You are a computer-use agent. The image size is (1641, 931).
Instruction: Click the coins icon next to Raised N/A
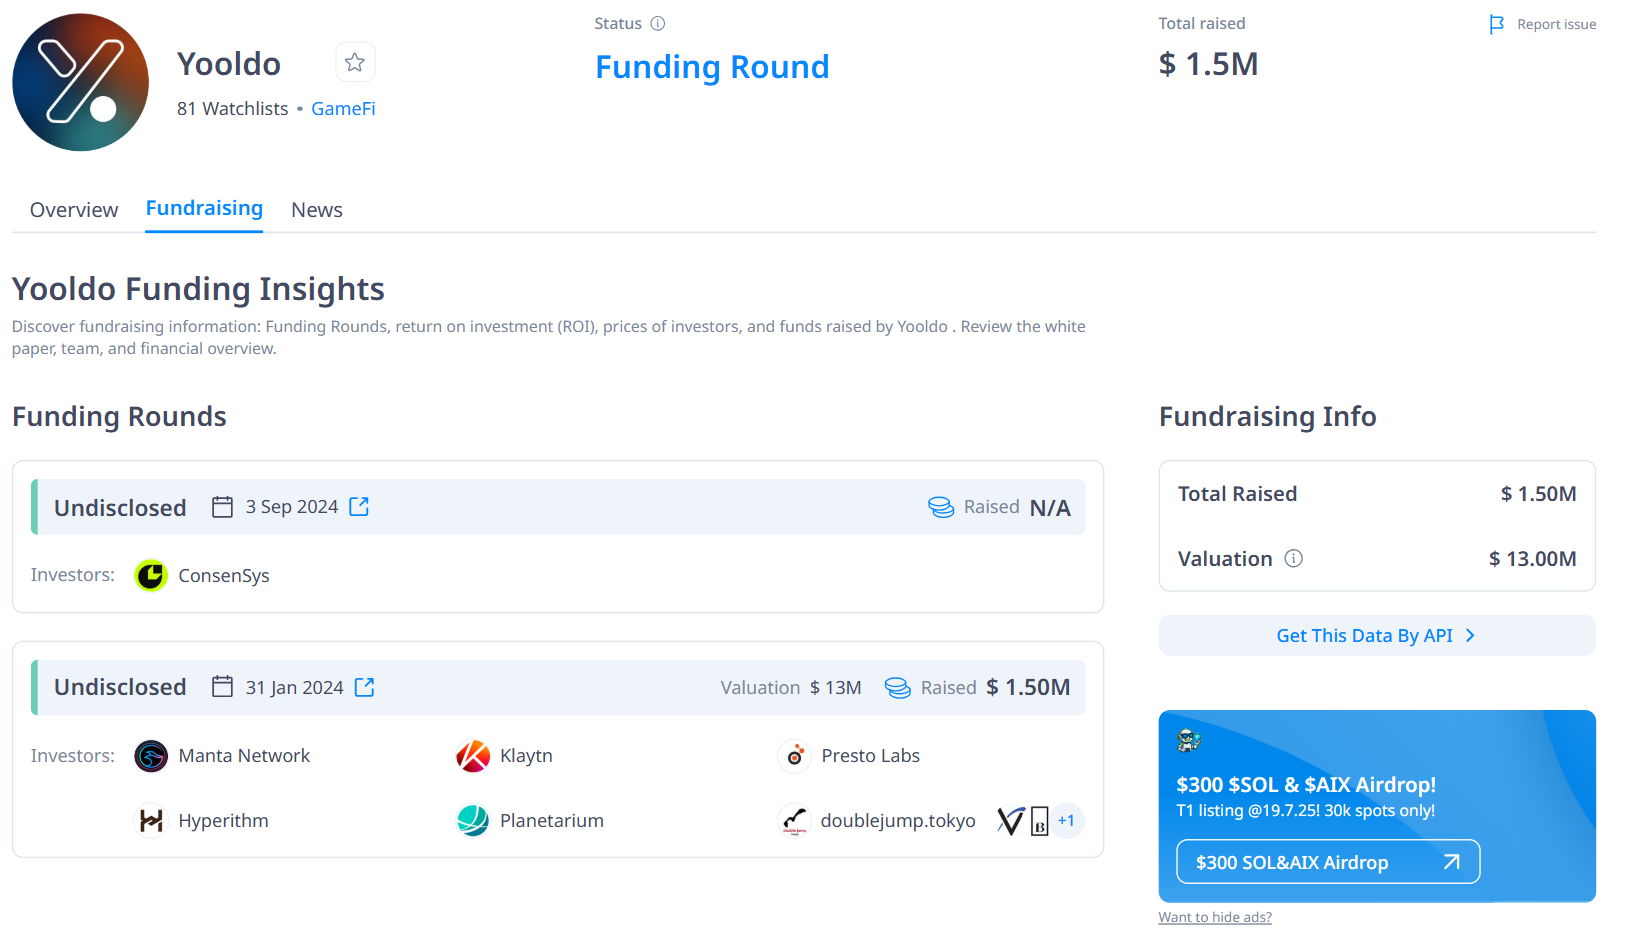click(x=941, y=507)
